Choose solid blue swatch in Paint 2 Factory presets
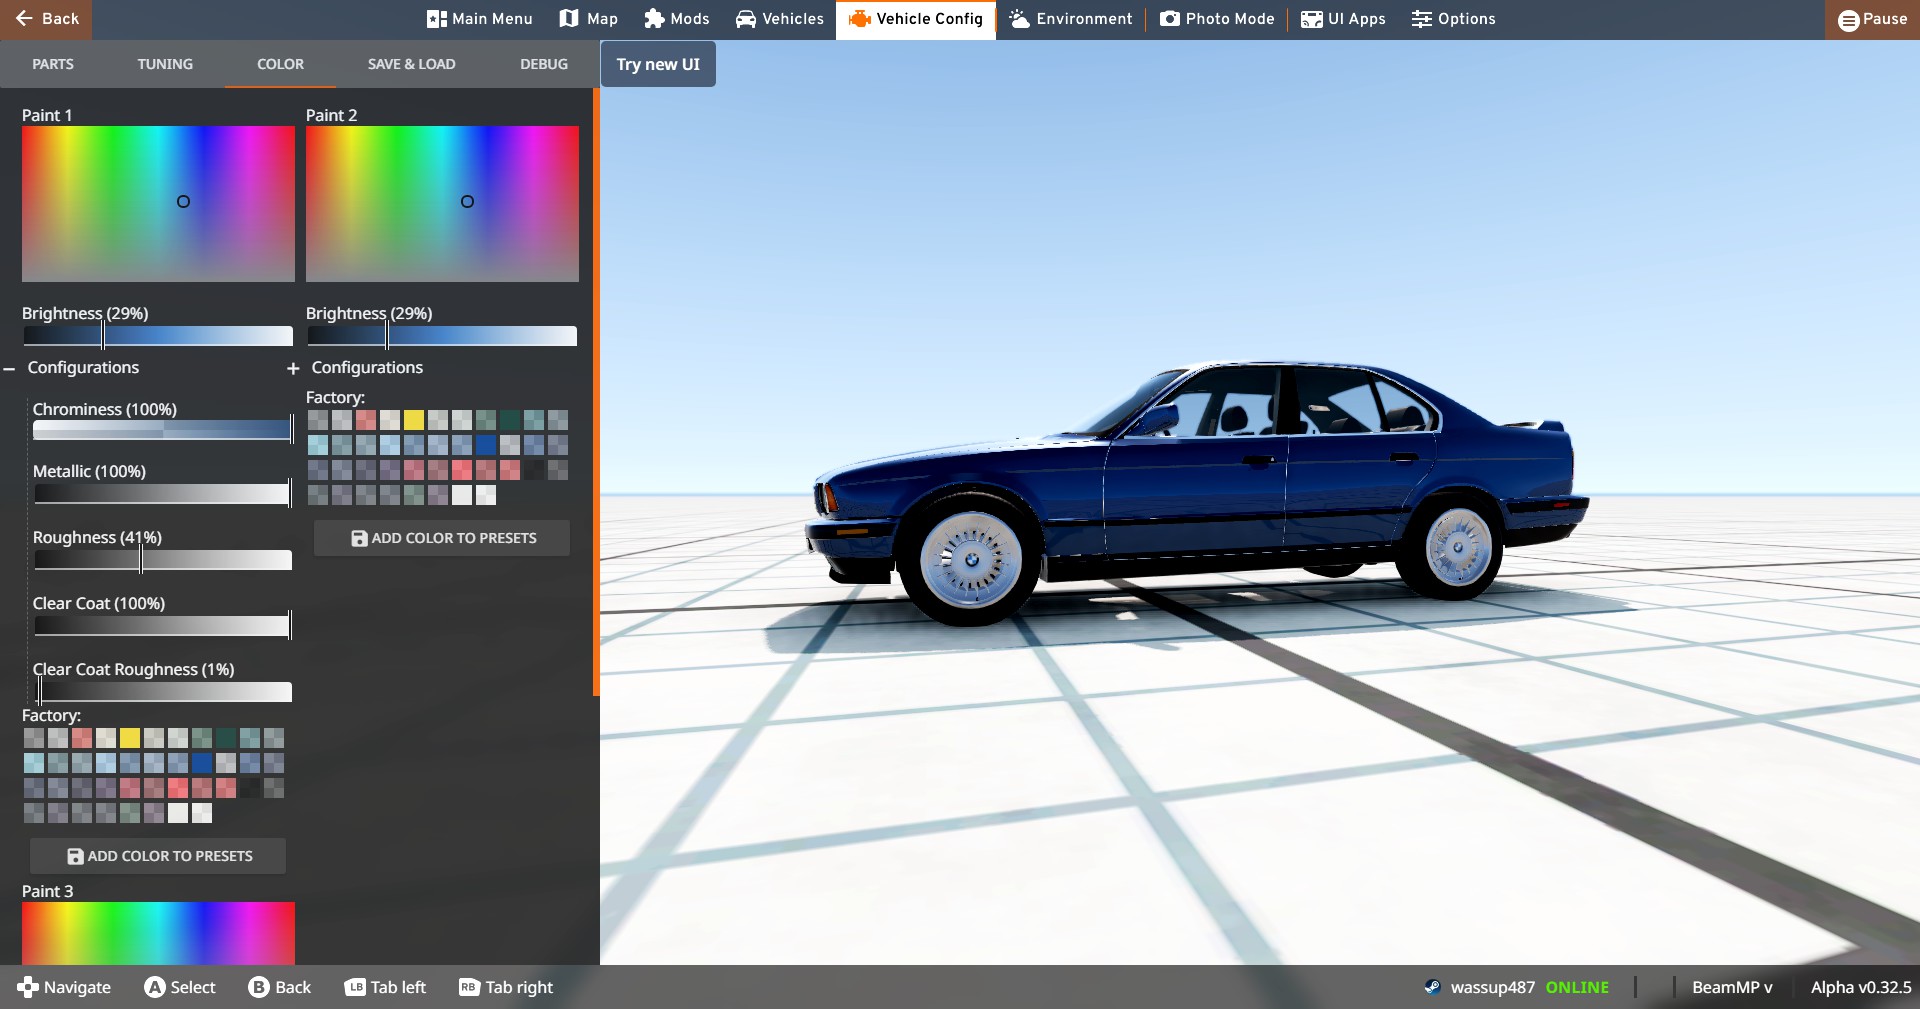Screen dimensions: 1920x1009 pyautogui.click(x=486, y=445)
